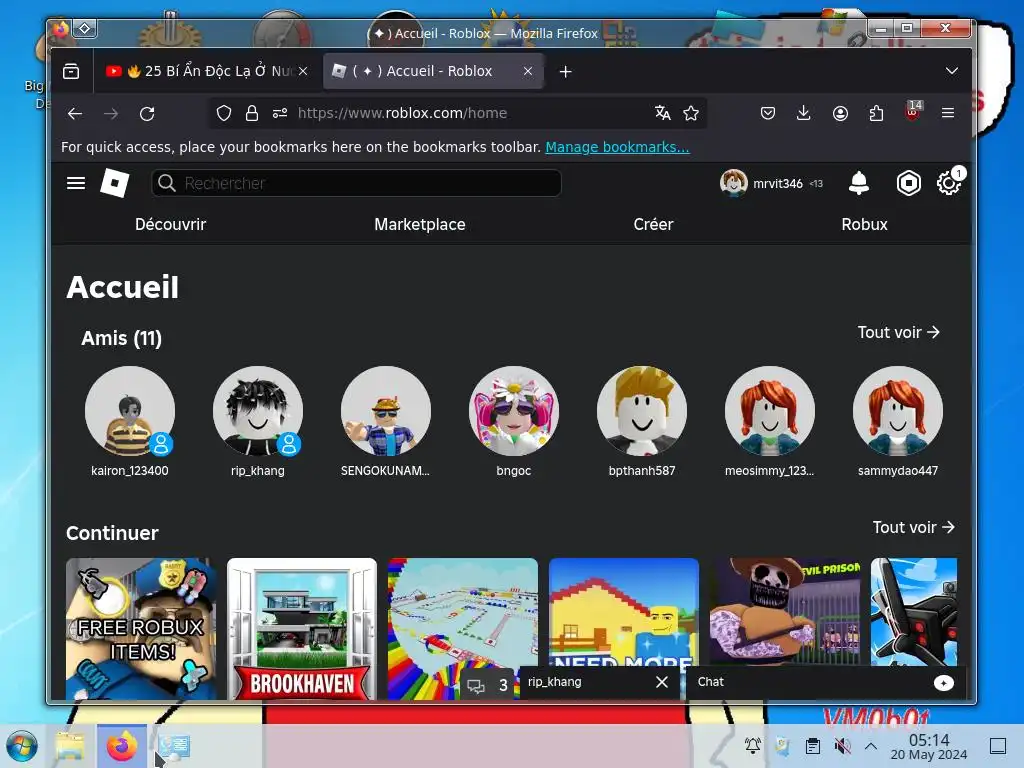This screenshot has width=1024, height=768.
Task: Close the Accueil - Roblox tab
Action: [x=528, y=71]
